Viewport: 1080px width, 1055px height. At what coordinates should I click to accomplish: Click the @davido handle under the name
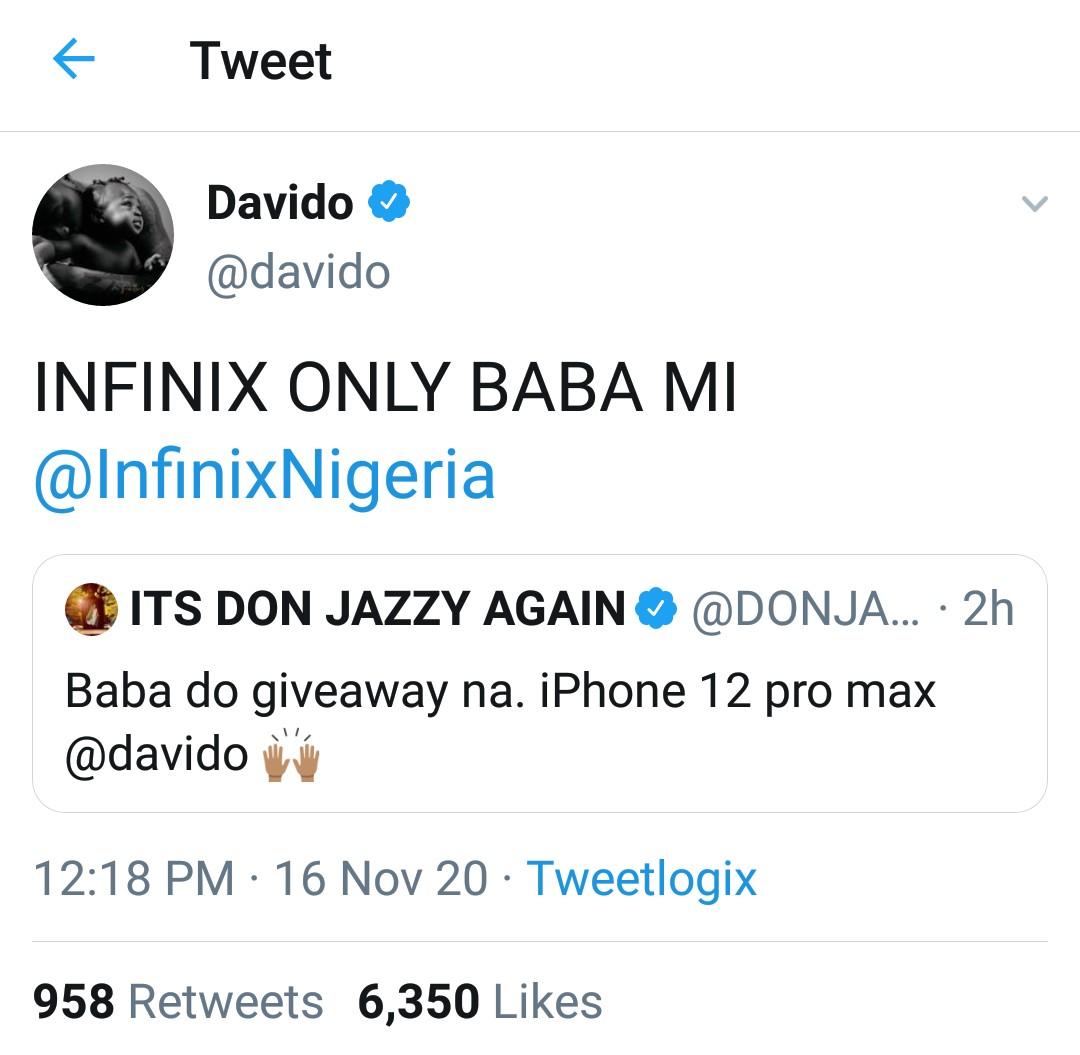click(298, 272)
